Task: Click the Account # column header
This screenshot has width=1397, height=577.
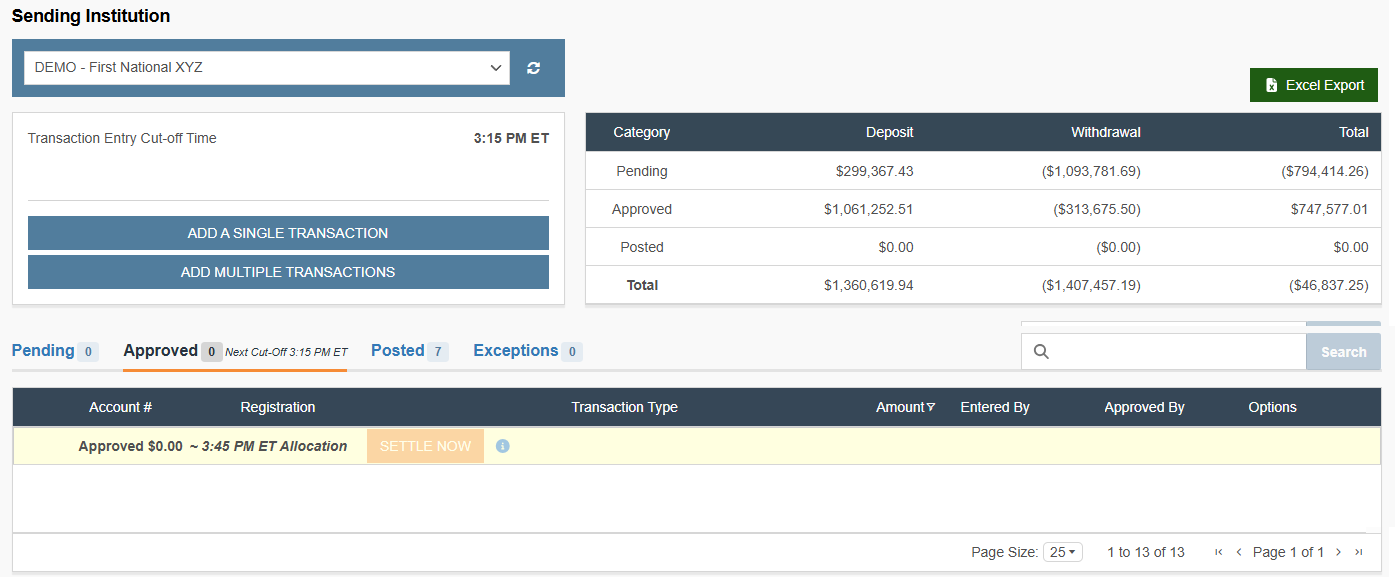Action: [121, 407]
